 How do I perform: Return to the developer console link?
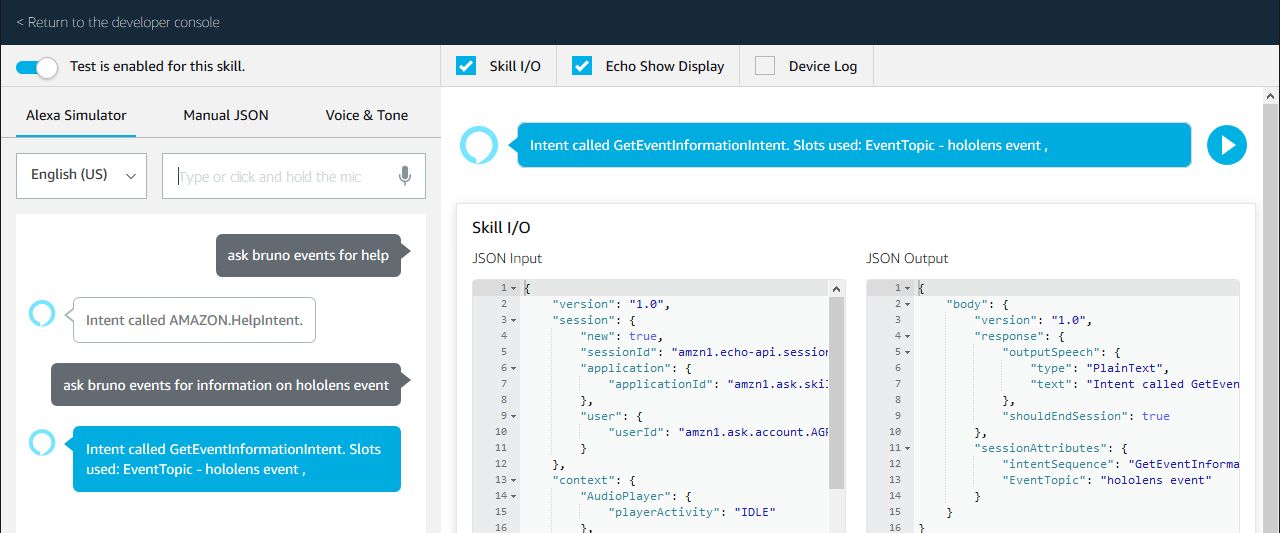point(118,22)
